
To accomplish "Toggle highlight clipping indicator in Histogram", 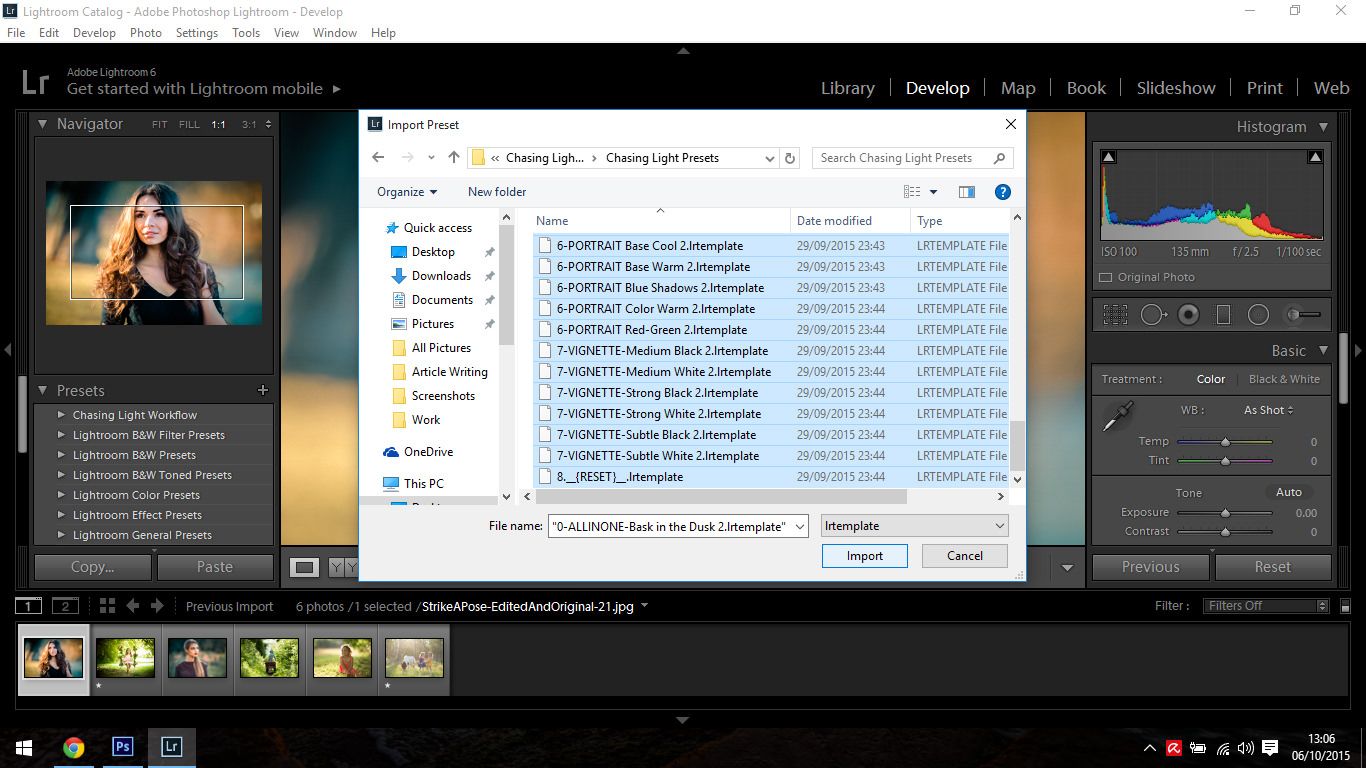I will click(x=1315, y=157).
